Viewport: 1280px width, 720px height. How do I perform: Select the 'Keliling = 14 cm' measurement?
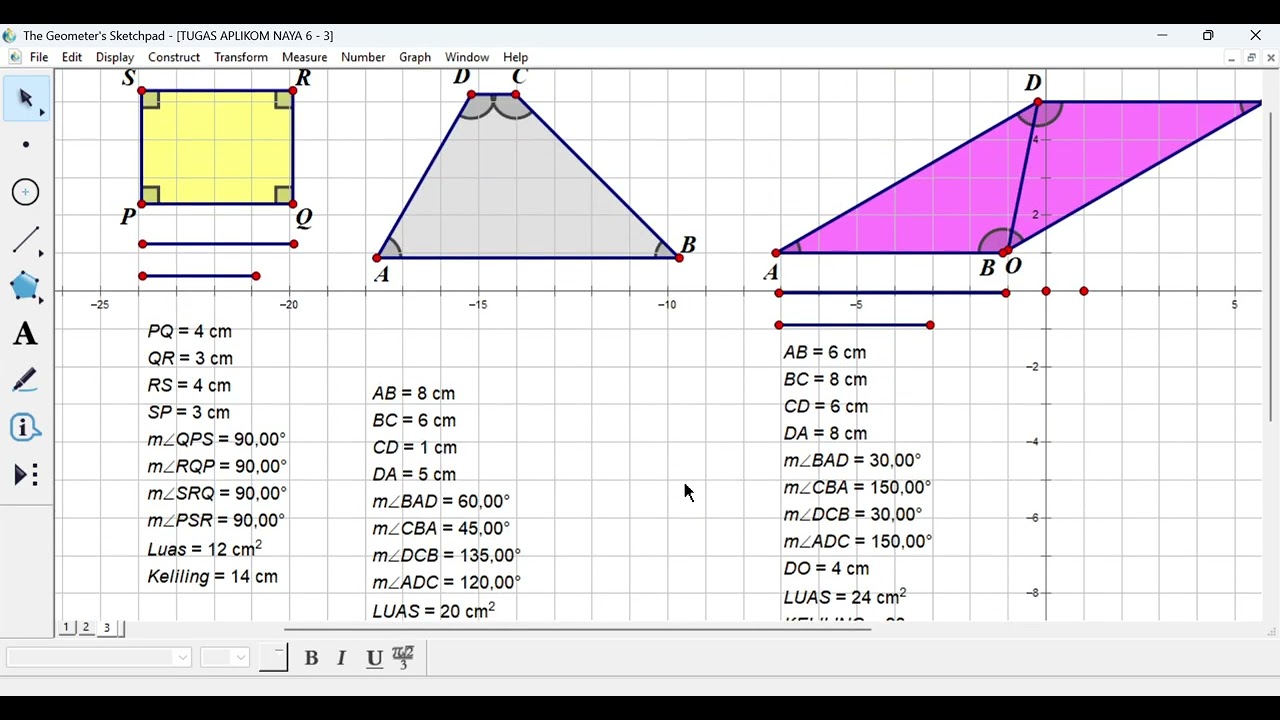213,577
